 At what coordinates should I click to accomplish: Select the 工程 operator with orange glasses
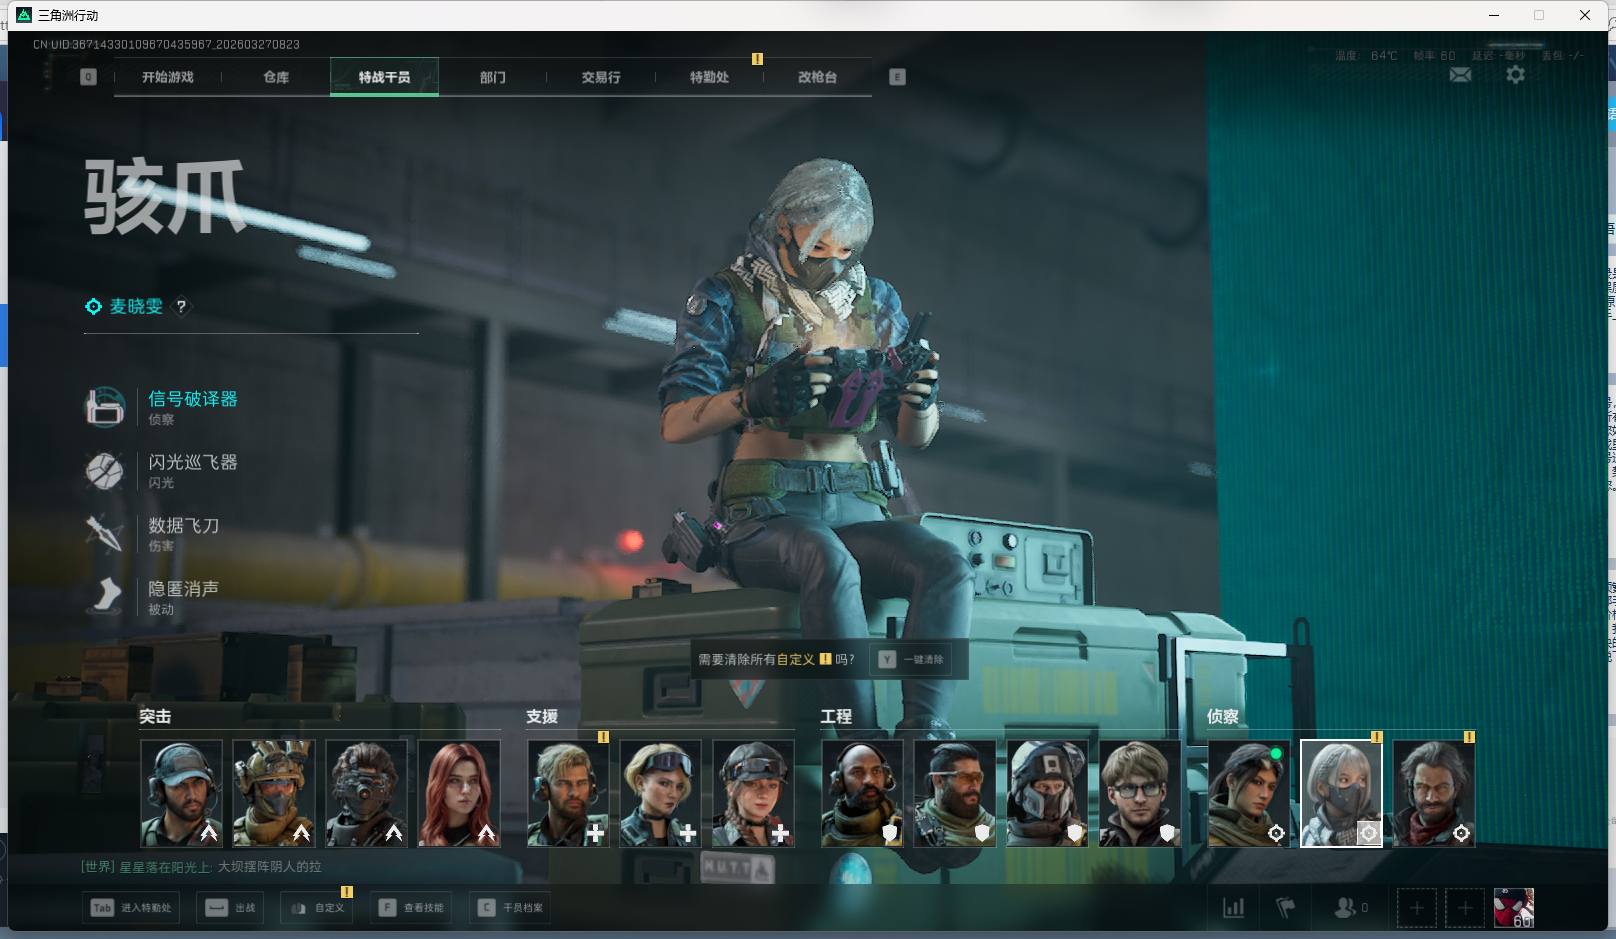point(955,794)
